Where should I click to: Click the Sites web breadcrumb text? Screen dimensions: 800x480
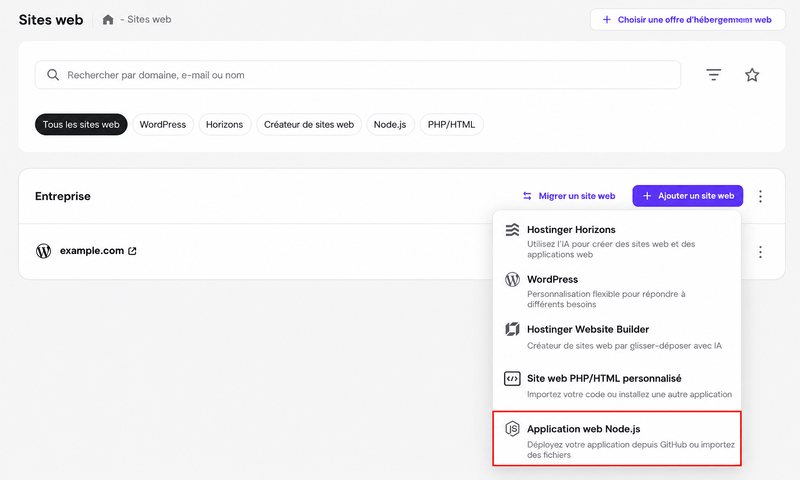pos(149,19)
